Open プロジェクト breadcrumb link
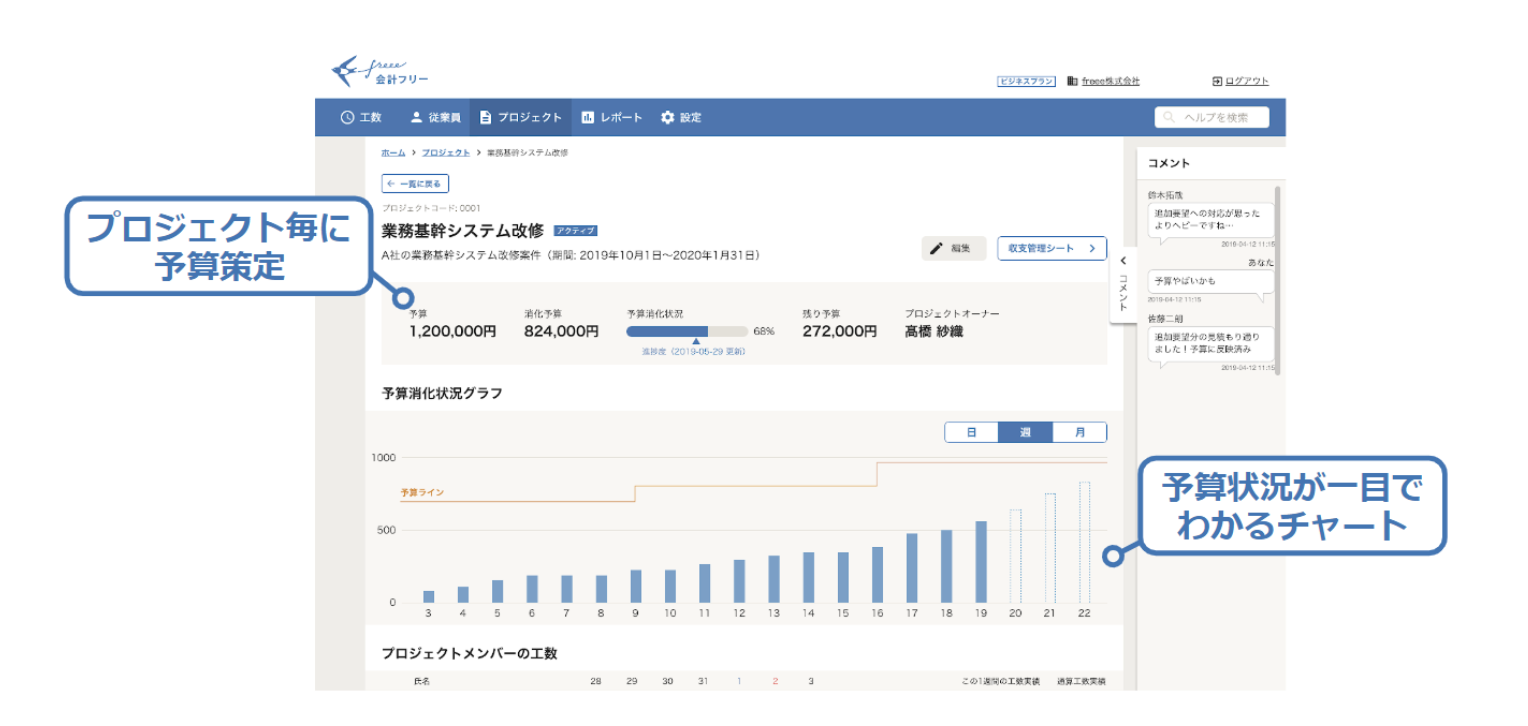This screenshot has height=726, width=1528. (x=445, y=152)
